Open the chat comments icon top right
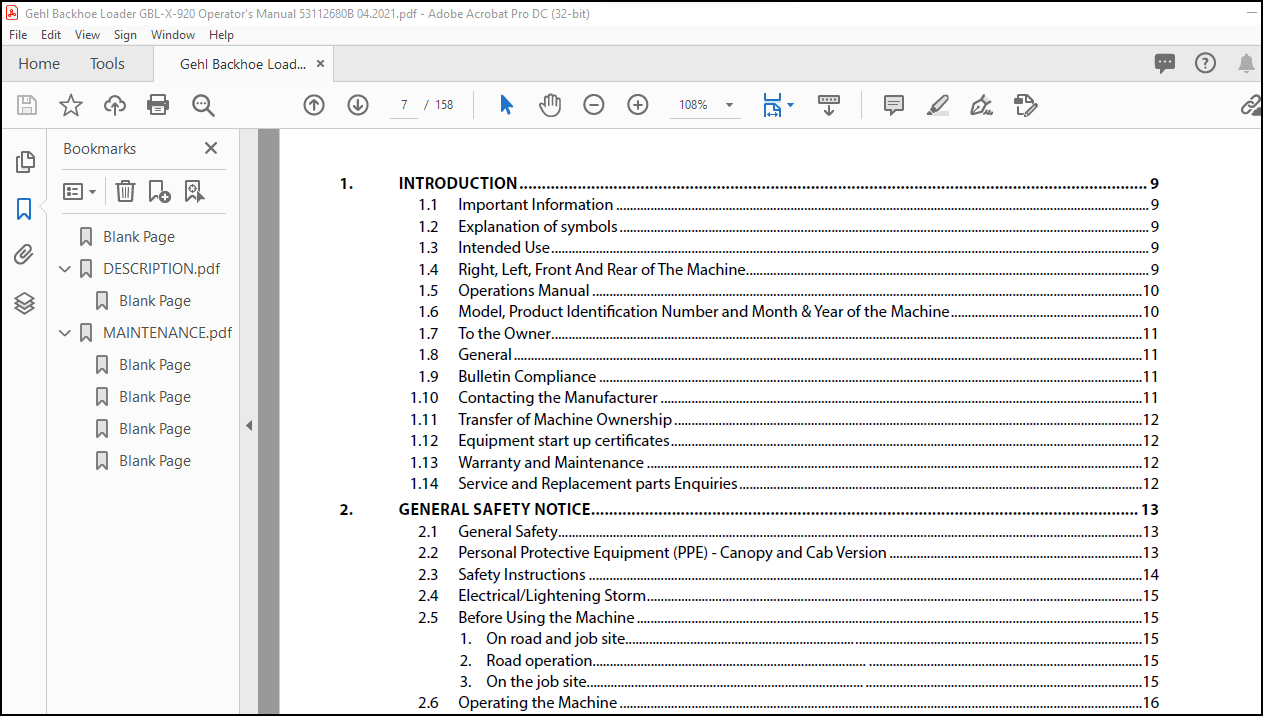1263x716 pixels. tap(1165, 63)
